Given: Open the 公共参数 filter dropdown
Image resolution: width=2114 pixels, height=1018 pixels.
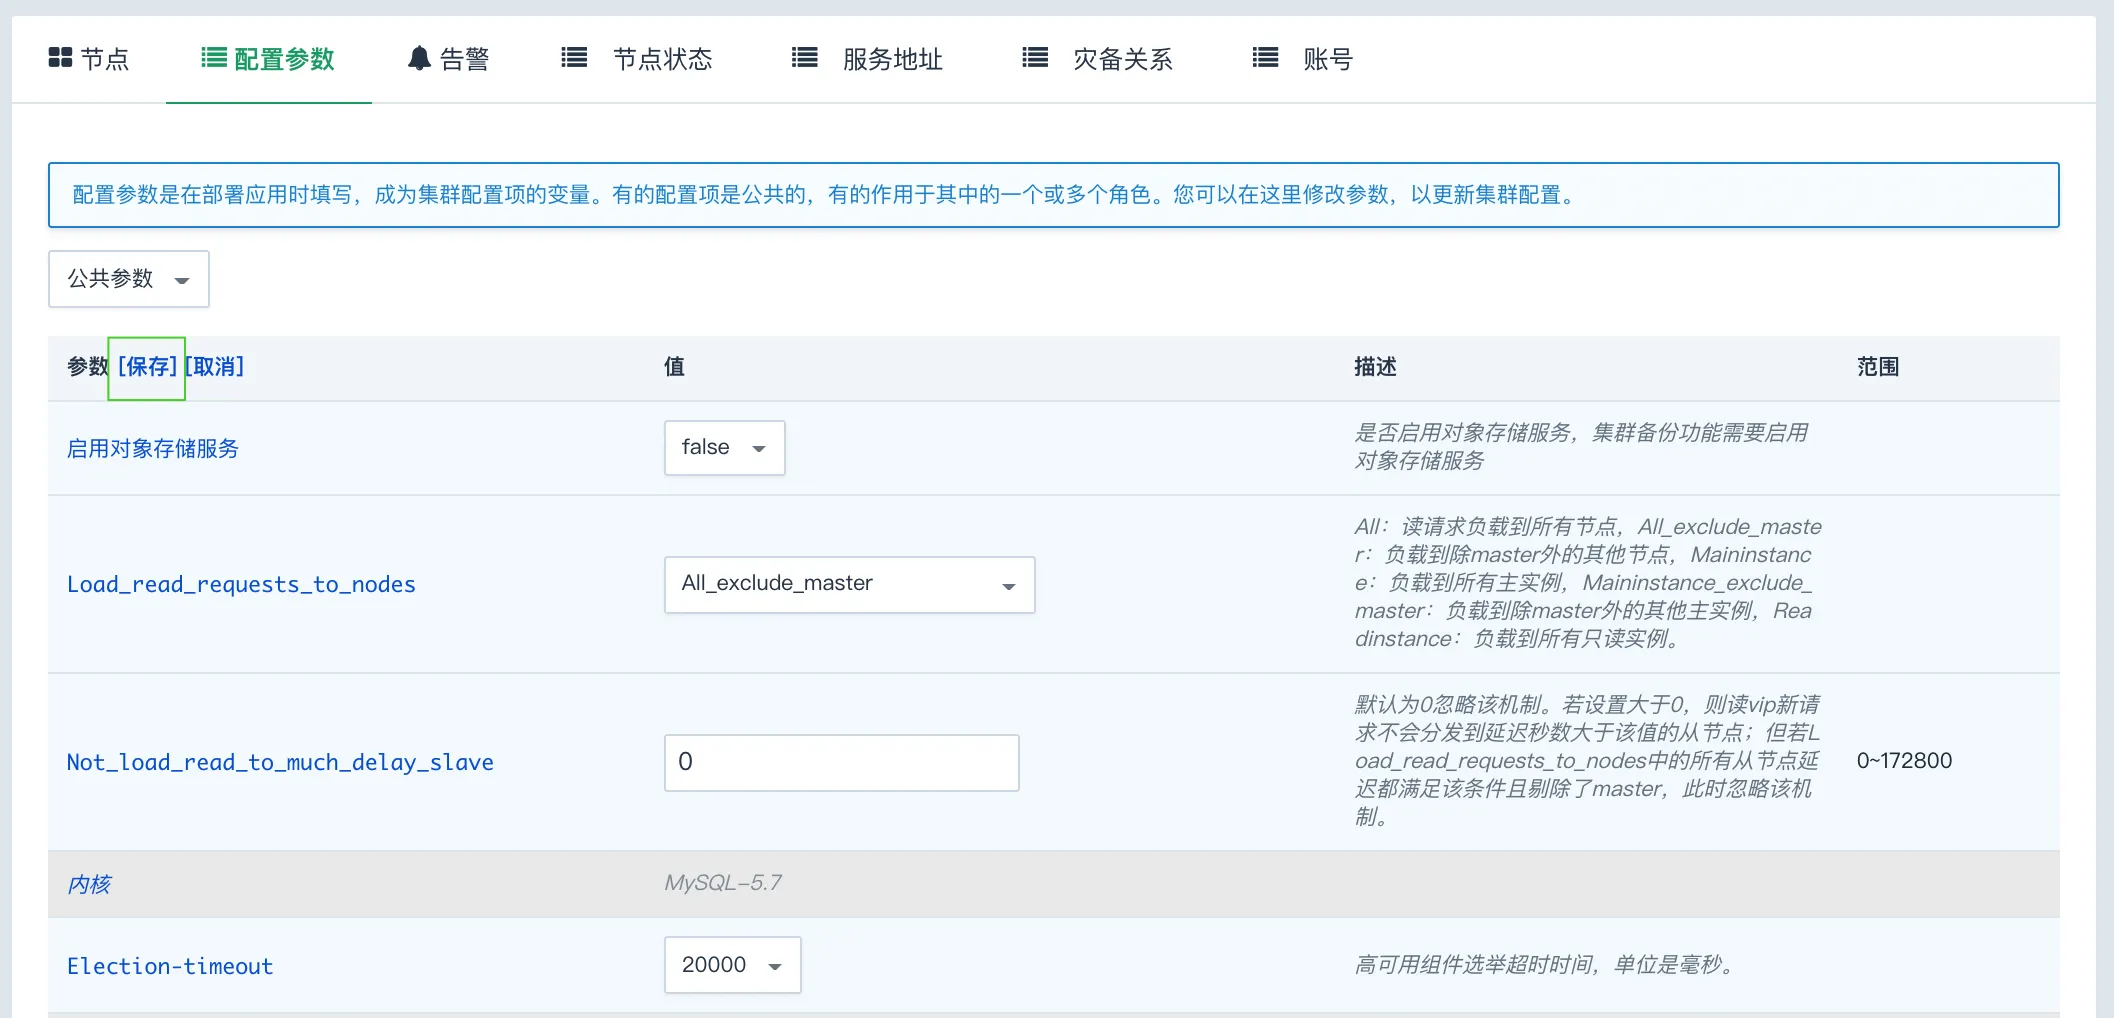Looking at the screenshot, I should (128, 279).
